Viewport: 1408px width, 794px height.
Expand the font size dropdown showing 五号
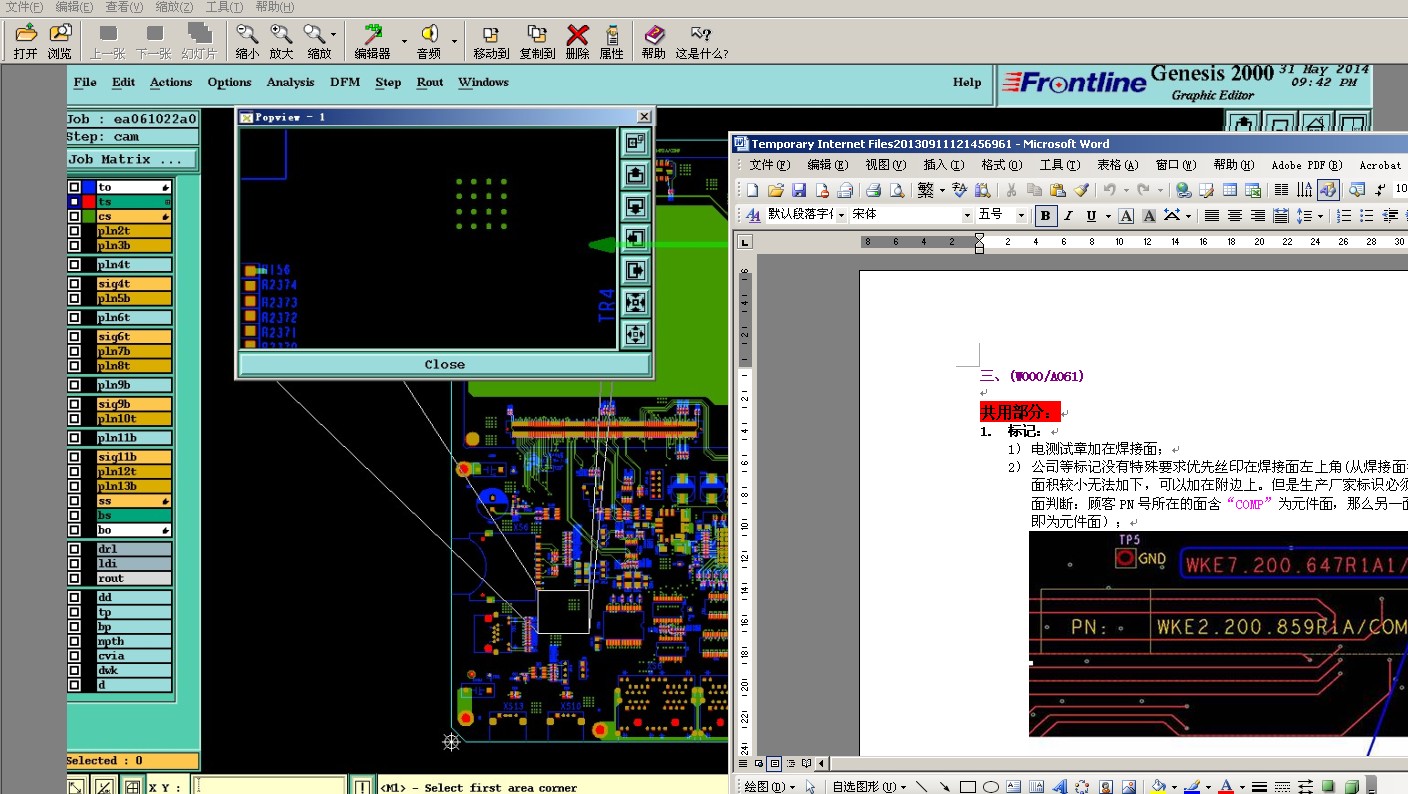click(1021, 215)
